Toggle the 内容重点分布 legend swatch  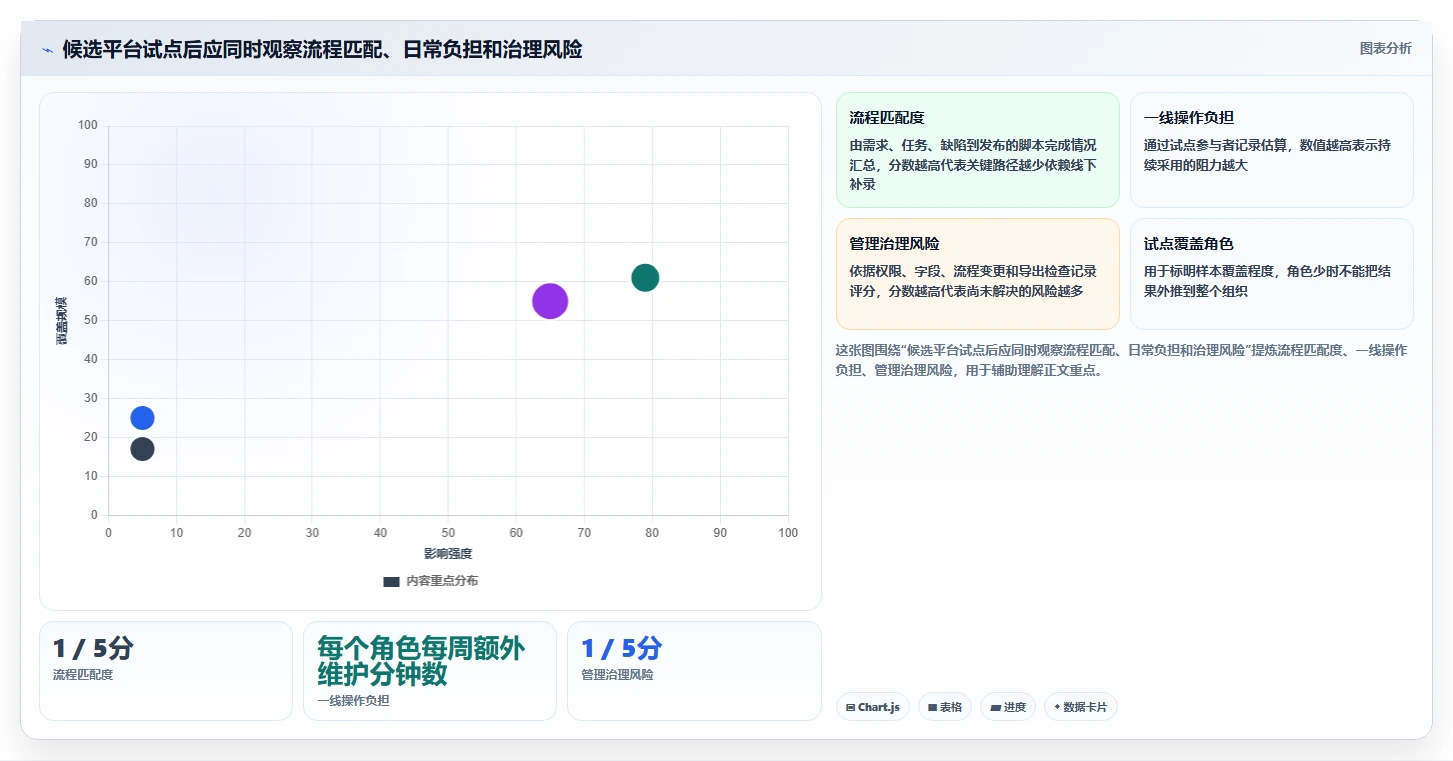tap(391, 581)
